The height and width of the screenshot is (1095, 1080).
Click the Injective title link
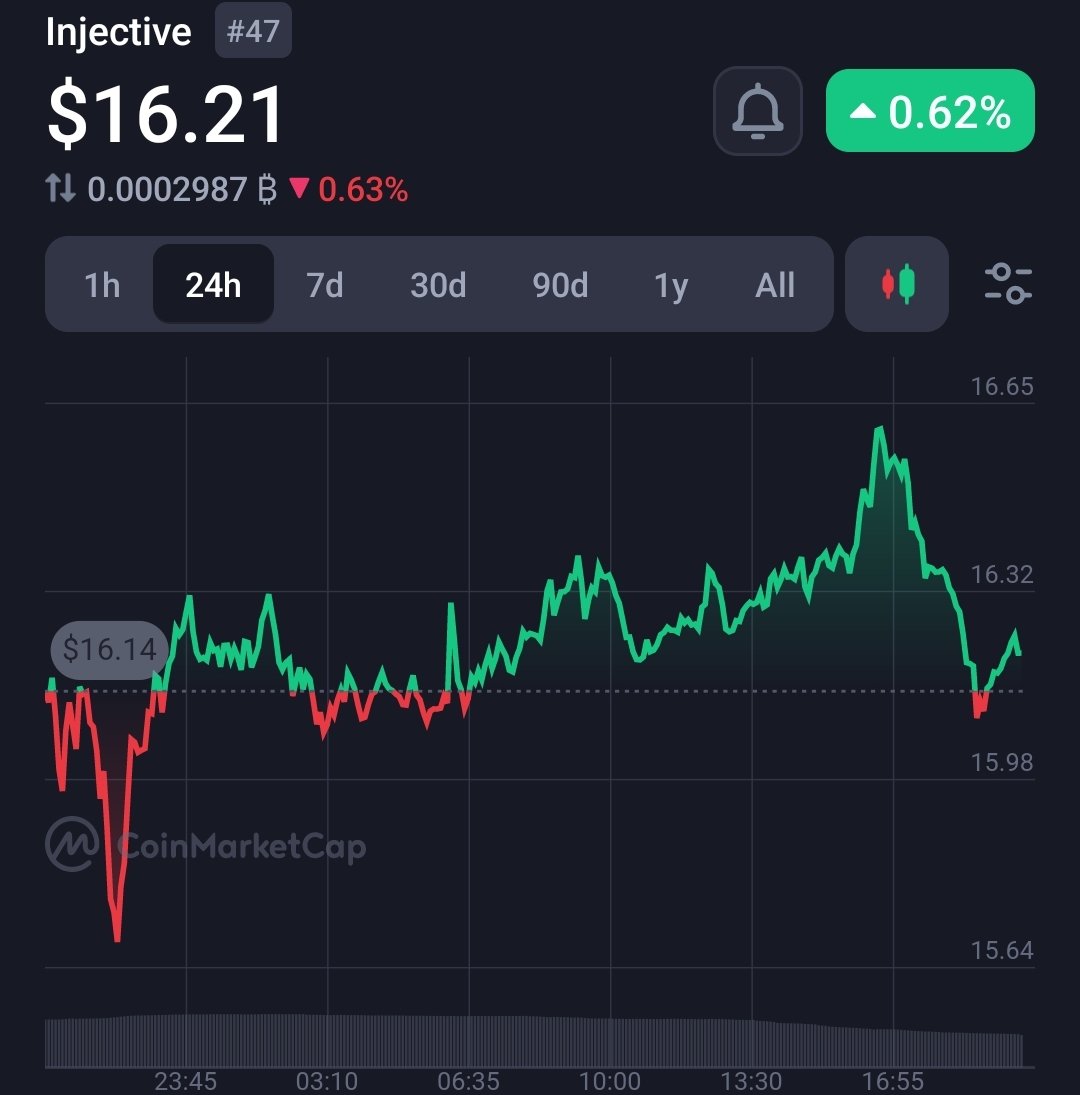pyautogui.click(x=120, y=31)
